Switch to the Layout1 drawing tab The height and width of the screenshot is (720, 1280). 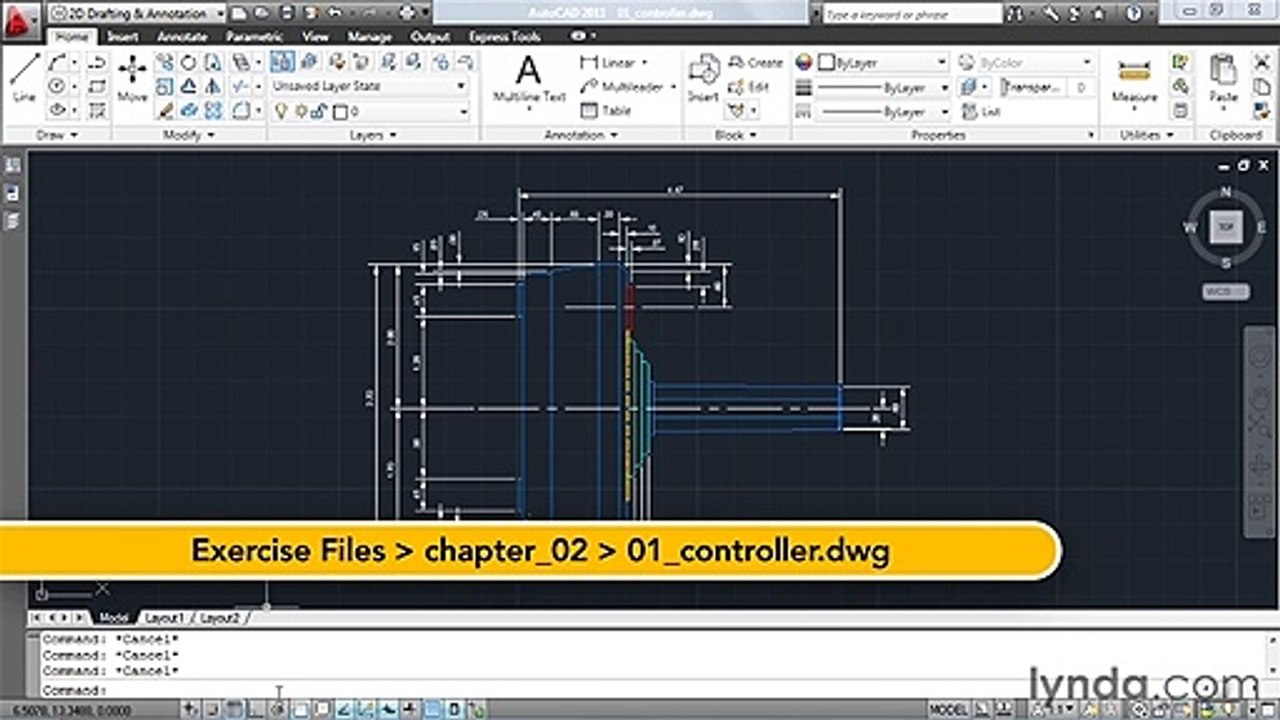tap(166, 618)
